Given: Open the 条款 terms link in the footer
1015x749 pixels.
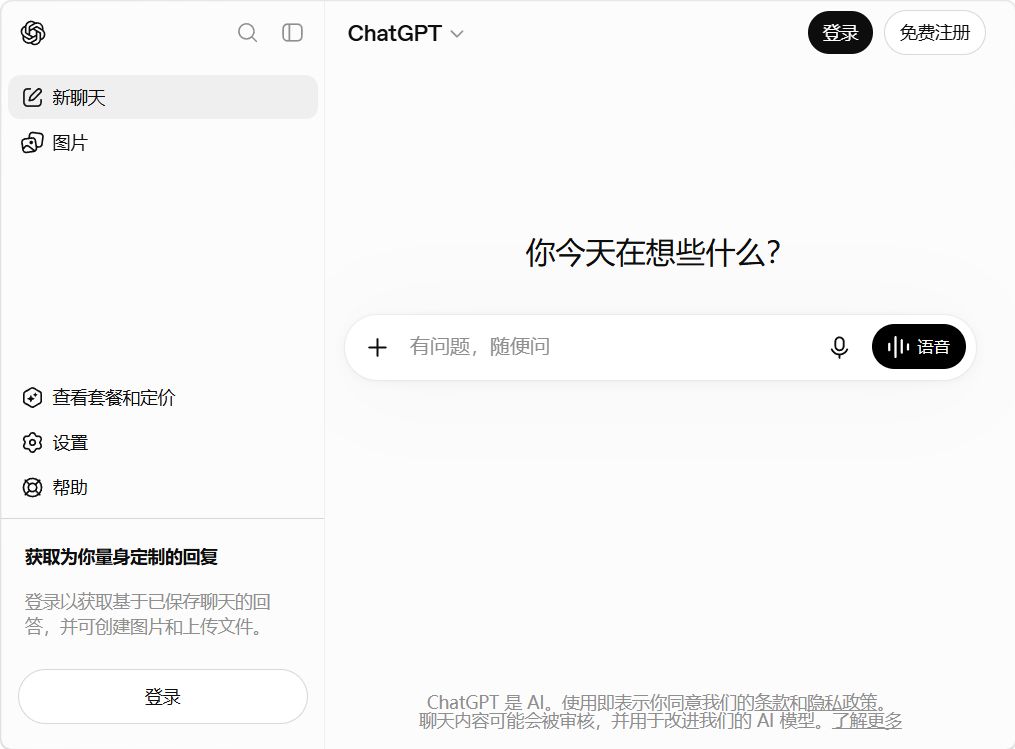Looking at the screenshot, I should [x=772, y=702].
